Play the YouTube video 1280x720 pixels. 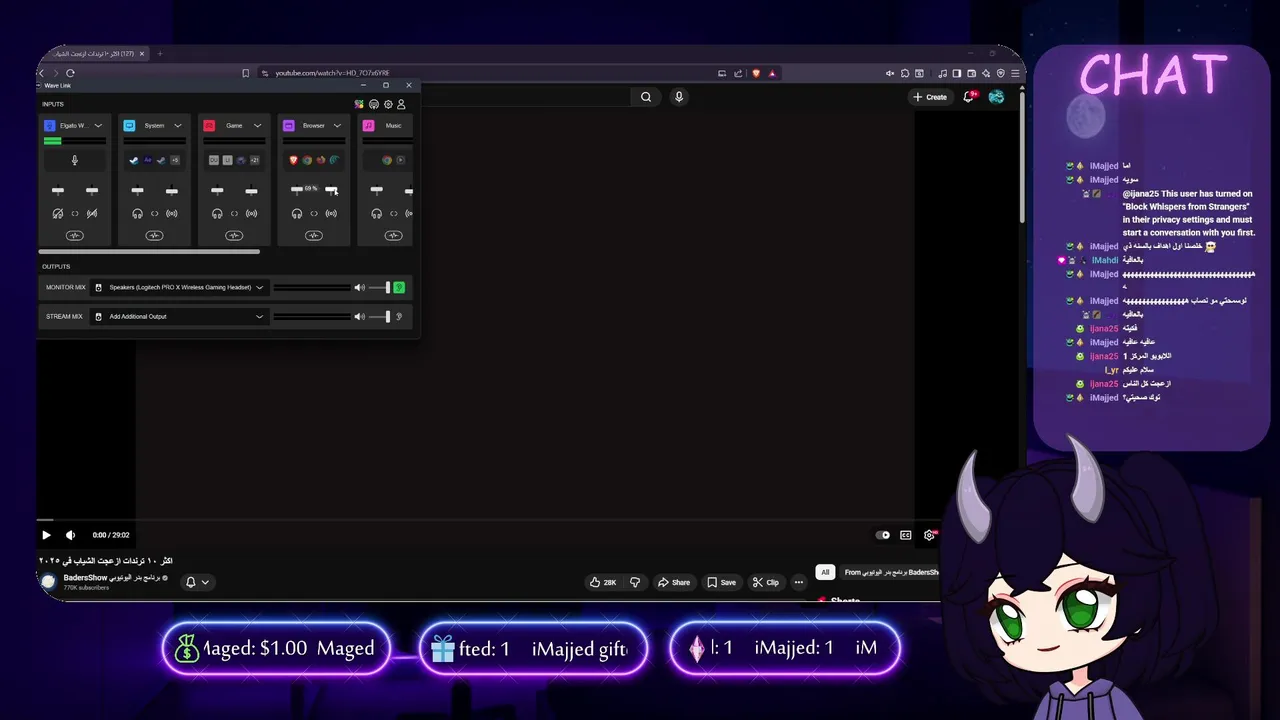(x=46, y=535)
